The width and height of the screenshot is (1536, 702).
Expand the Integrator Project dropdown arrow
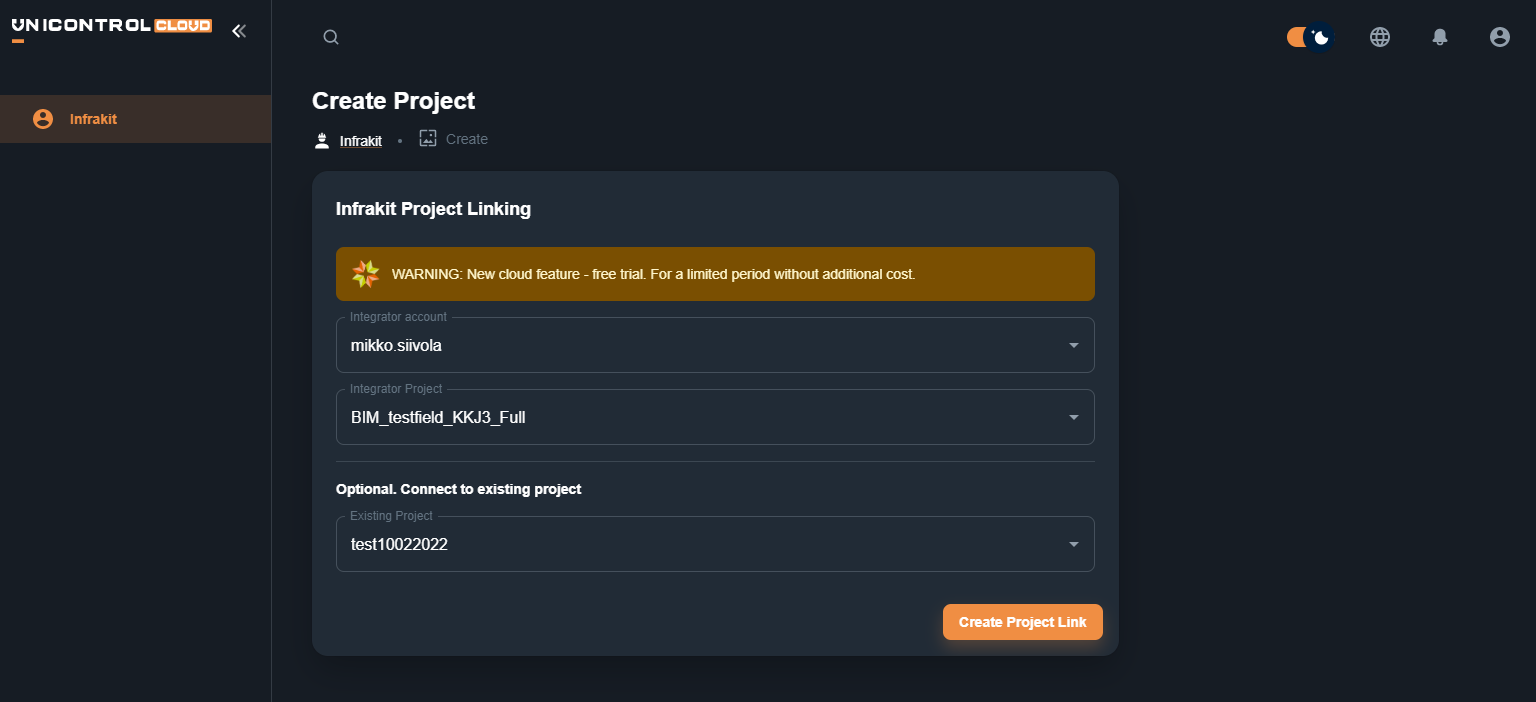[1073, 417]
